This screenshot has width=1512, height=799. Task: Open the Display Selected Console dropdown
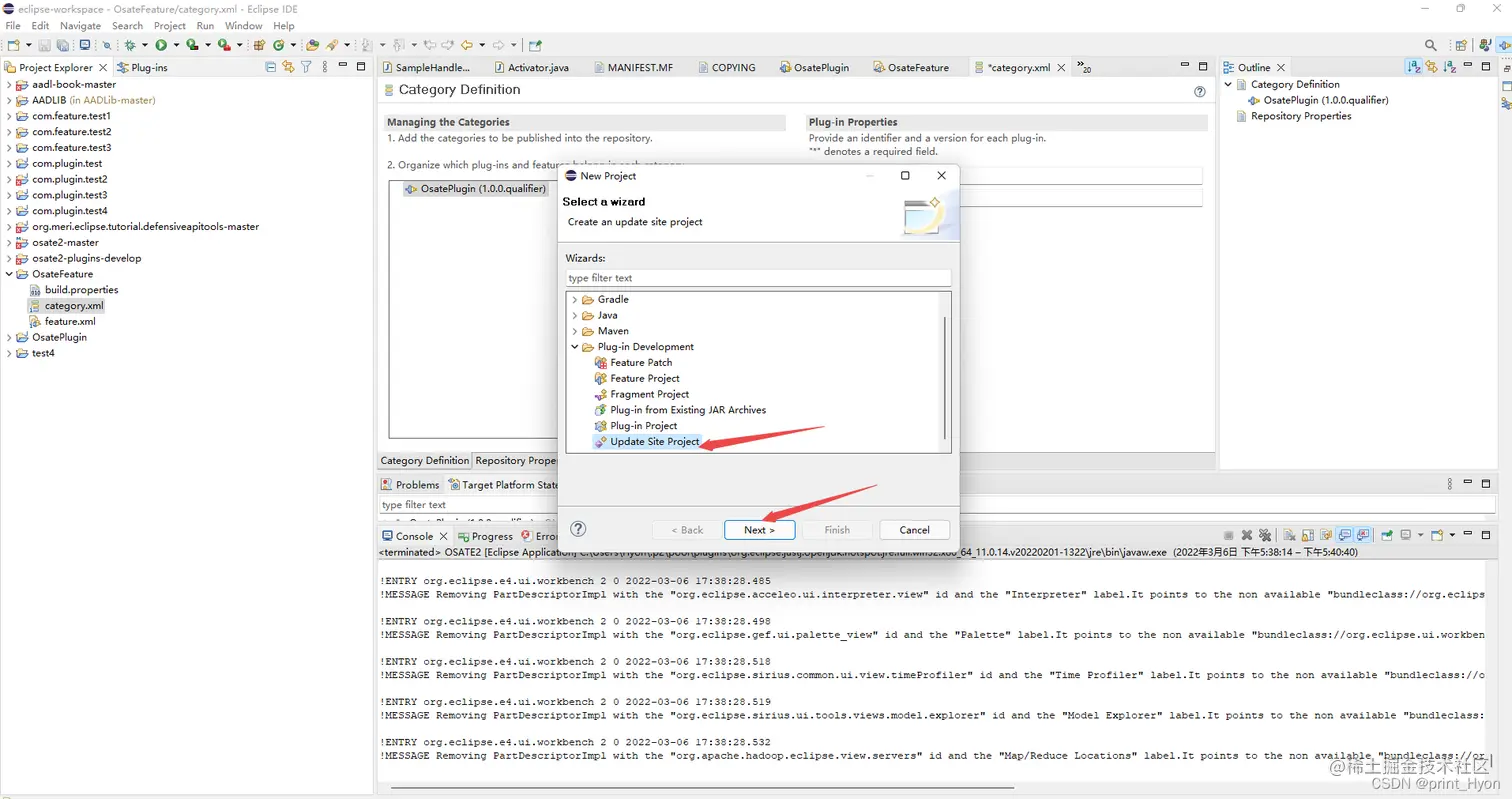(1421, 535)
